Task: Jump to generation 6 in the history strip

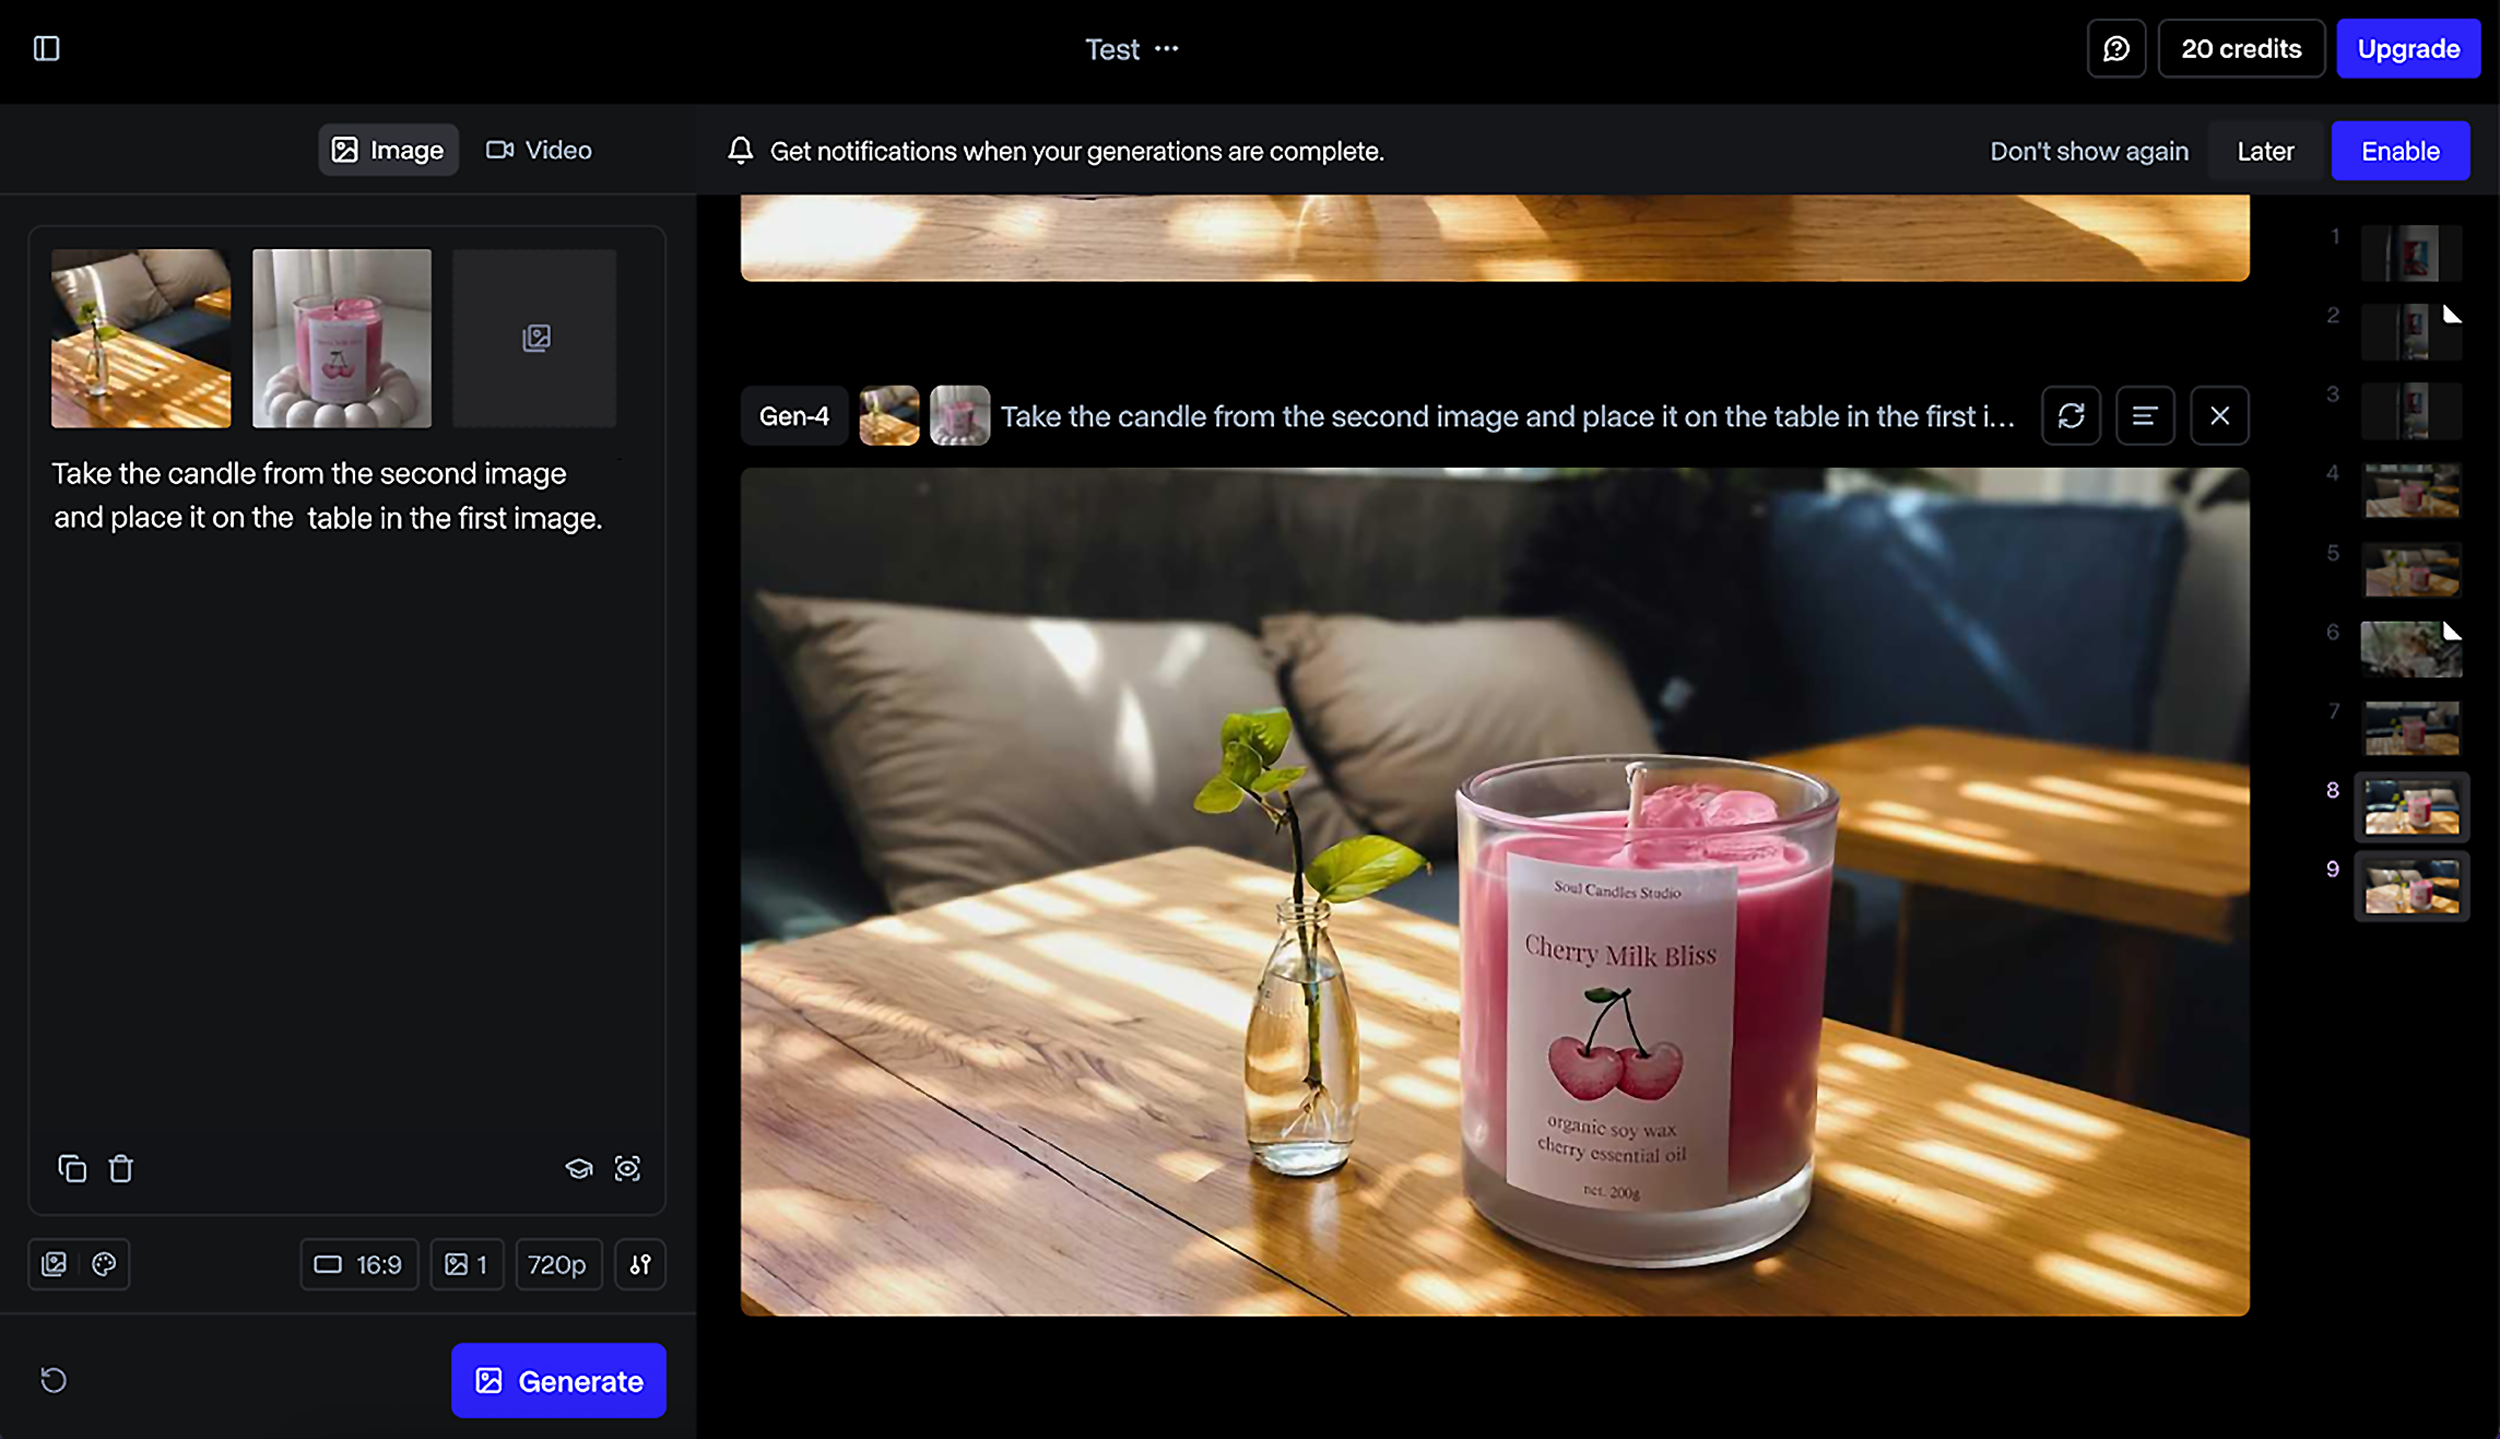Action: coord(2411,648)
